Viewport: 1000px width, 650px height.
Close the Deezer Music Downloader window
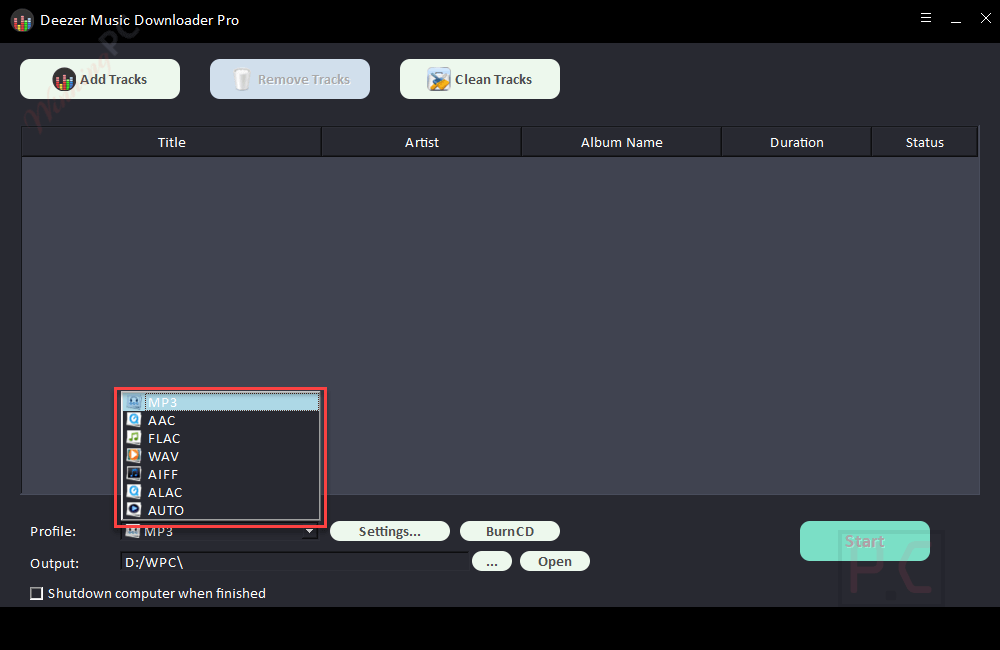pos(986,18)
